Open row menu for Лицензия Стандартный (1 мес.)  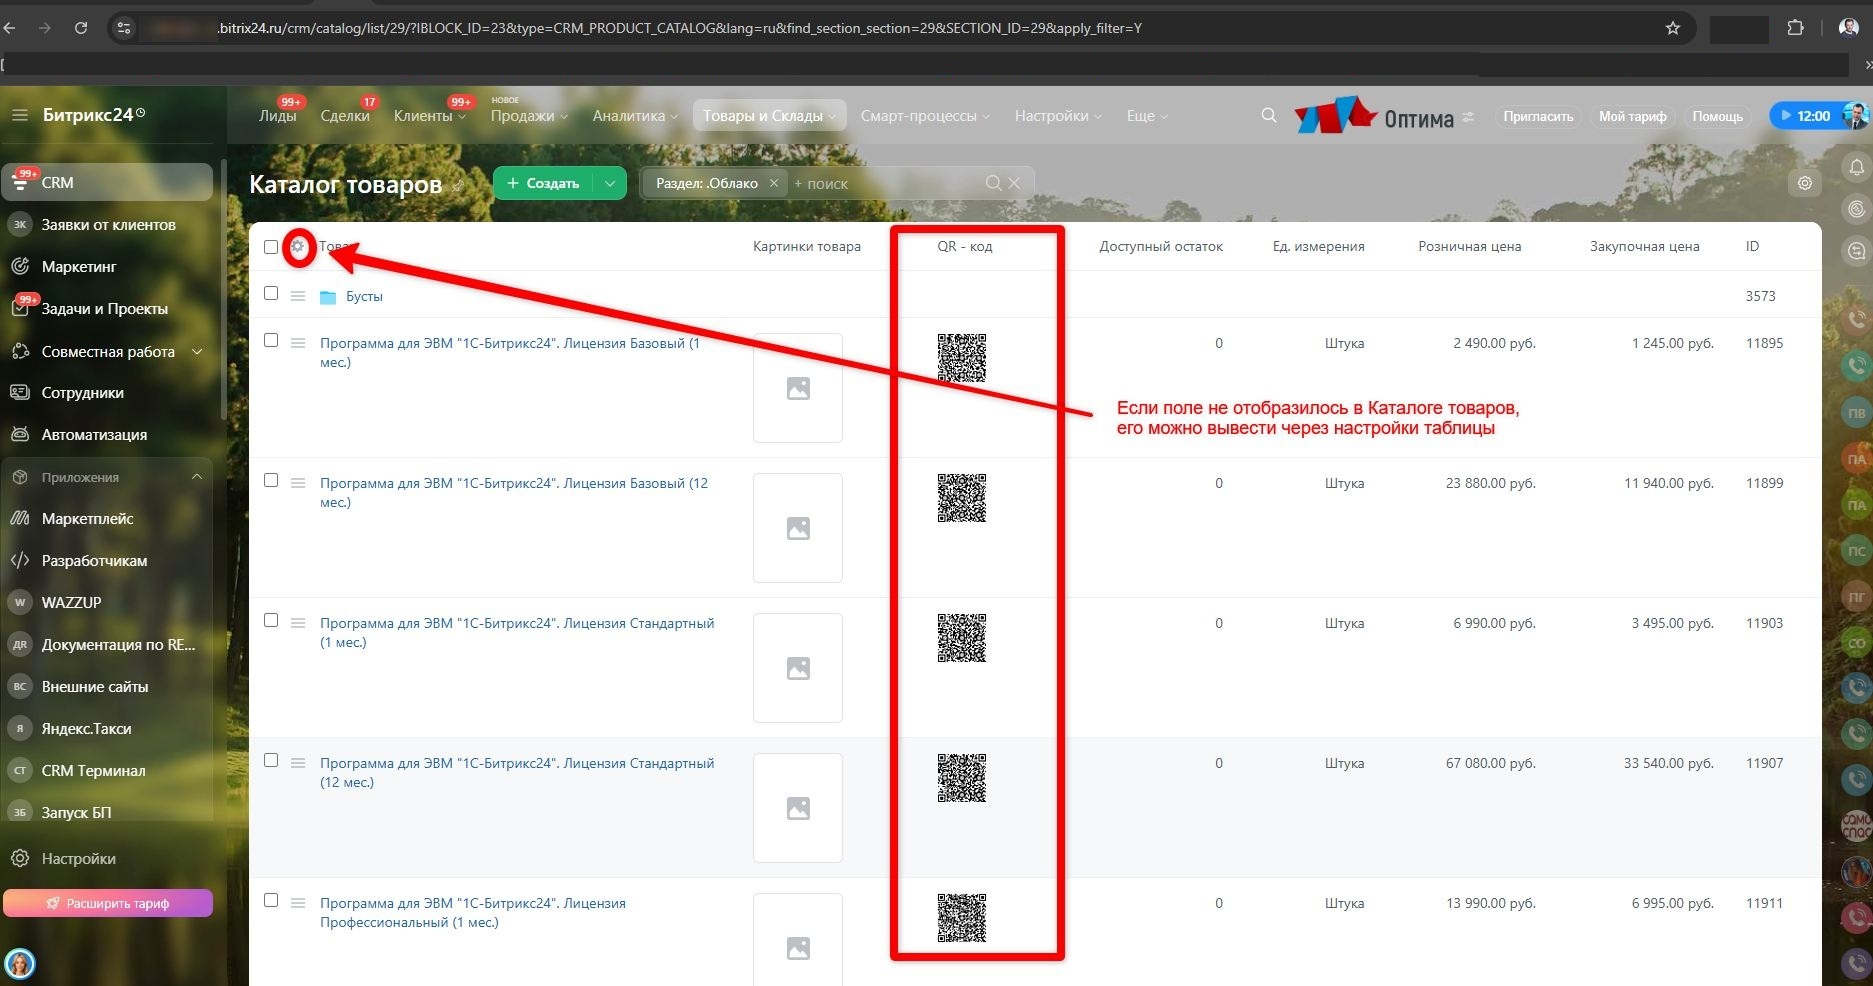pyautogui.click(x=297, y=623)
